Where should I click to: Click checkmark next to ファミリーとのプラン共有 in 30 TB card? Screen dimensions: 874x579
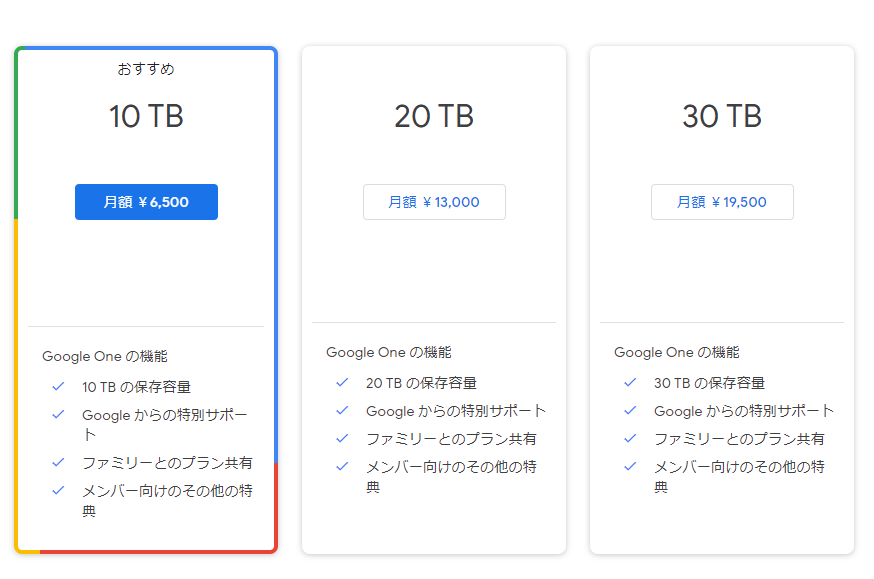(x=630, y=438)
